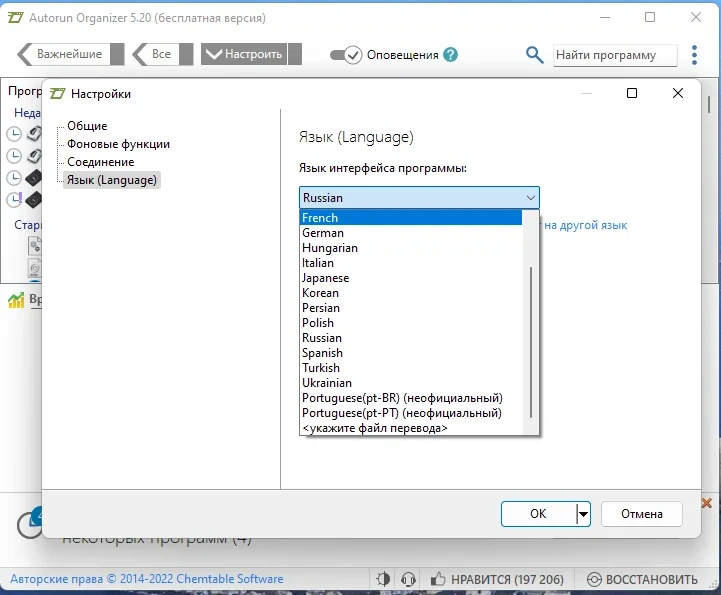Select Korean language entry
This screenshot has width=721, height=595.
point(411,293)
